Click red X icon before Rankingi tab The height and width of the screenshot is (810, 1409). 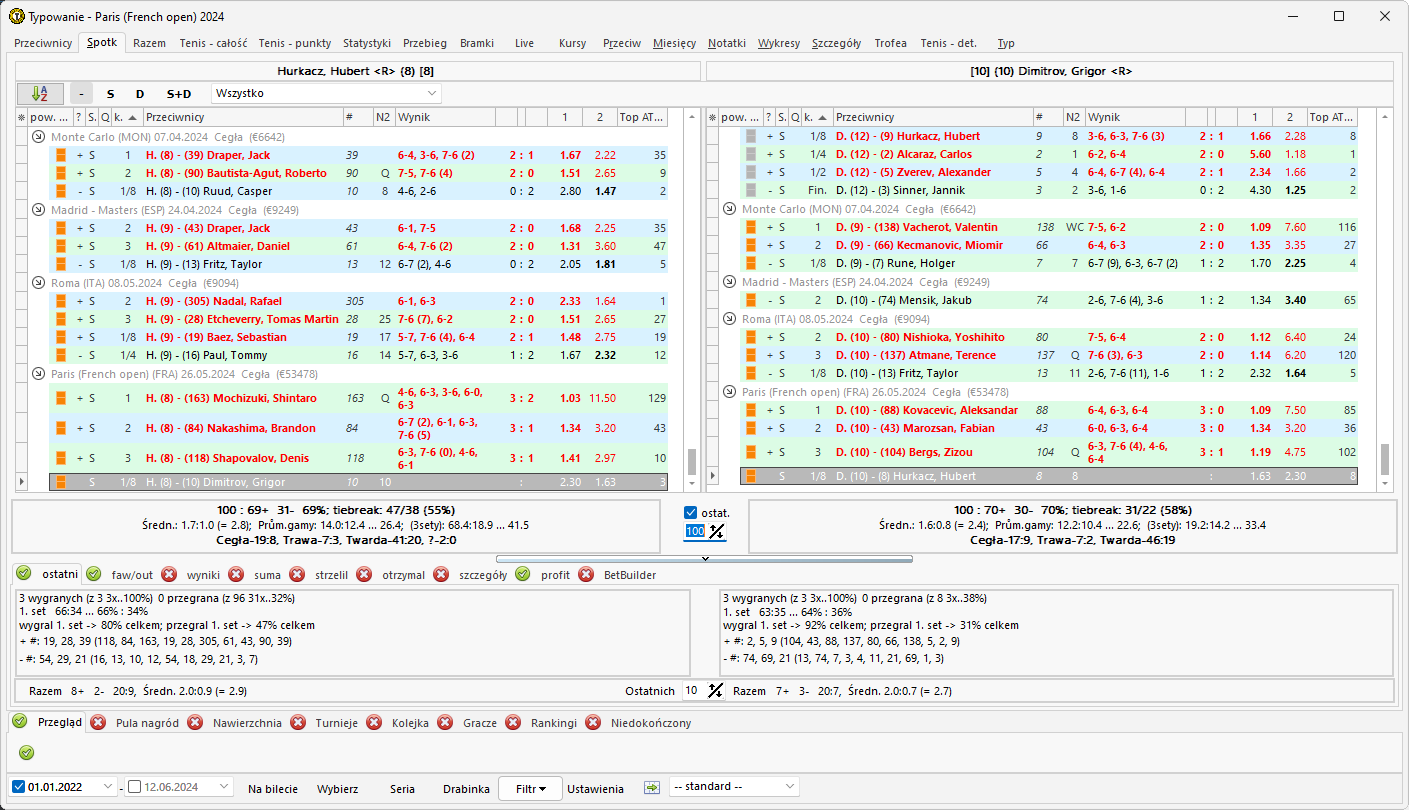(x=512, y=723)
